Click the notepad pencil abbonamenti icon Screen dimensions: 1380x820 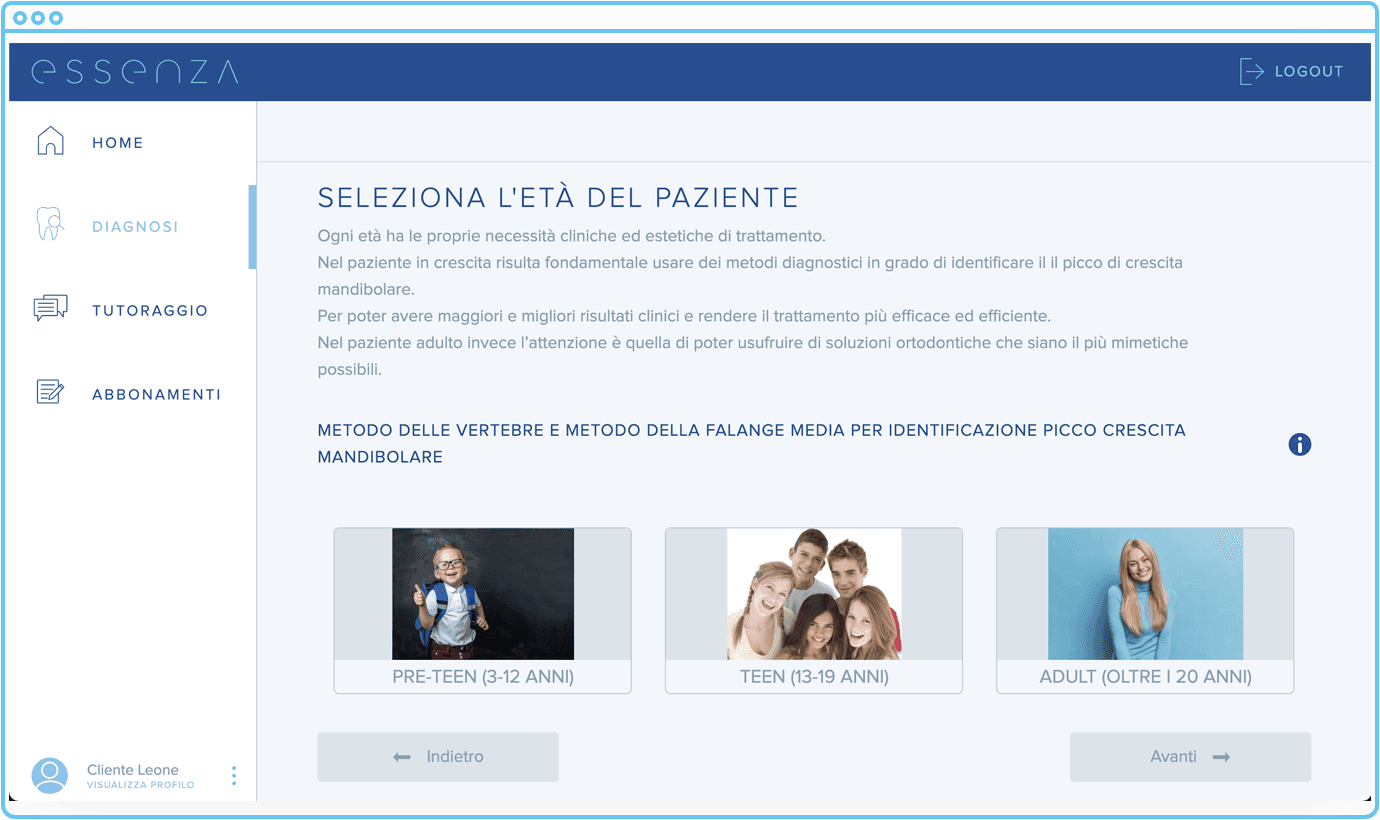pos(50,392)
